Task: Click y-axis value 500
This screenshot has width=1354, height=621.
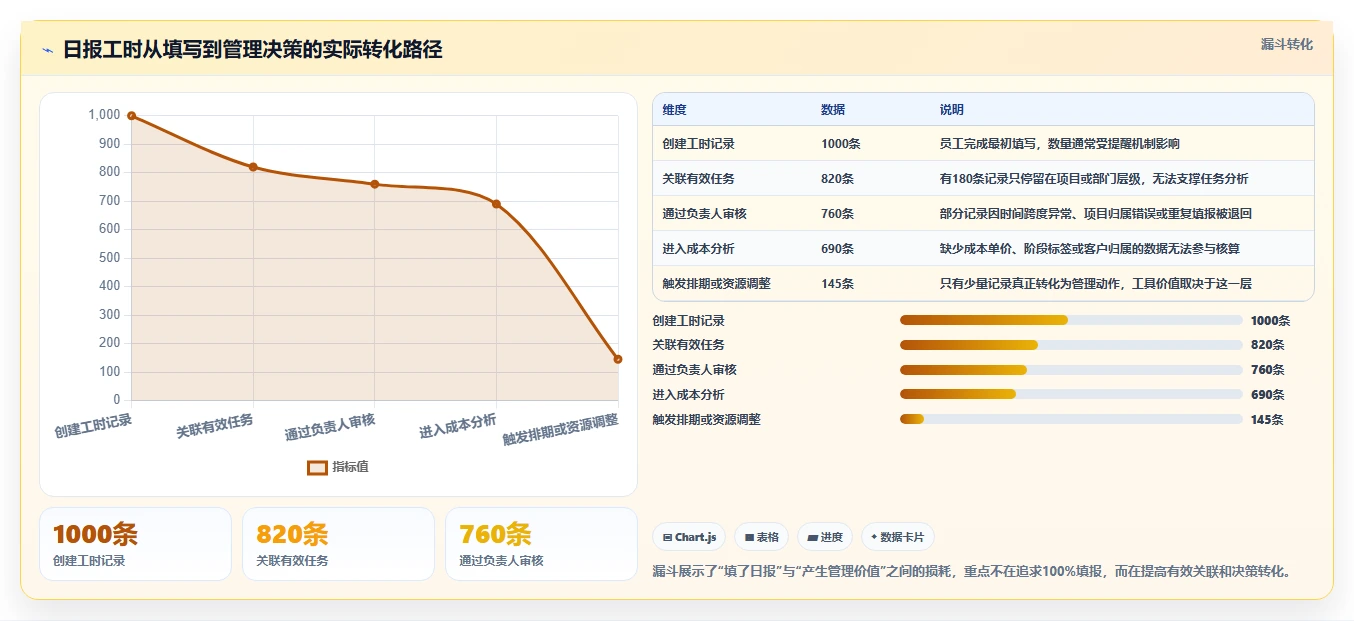Action: coord(110,258)
